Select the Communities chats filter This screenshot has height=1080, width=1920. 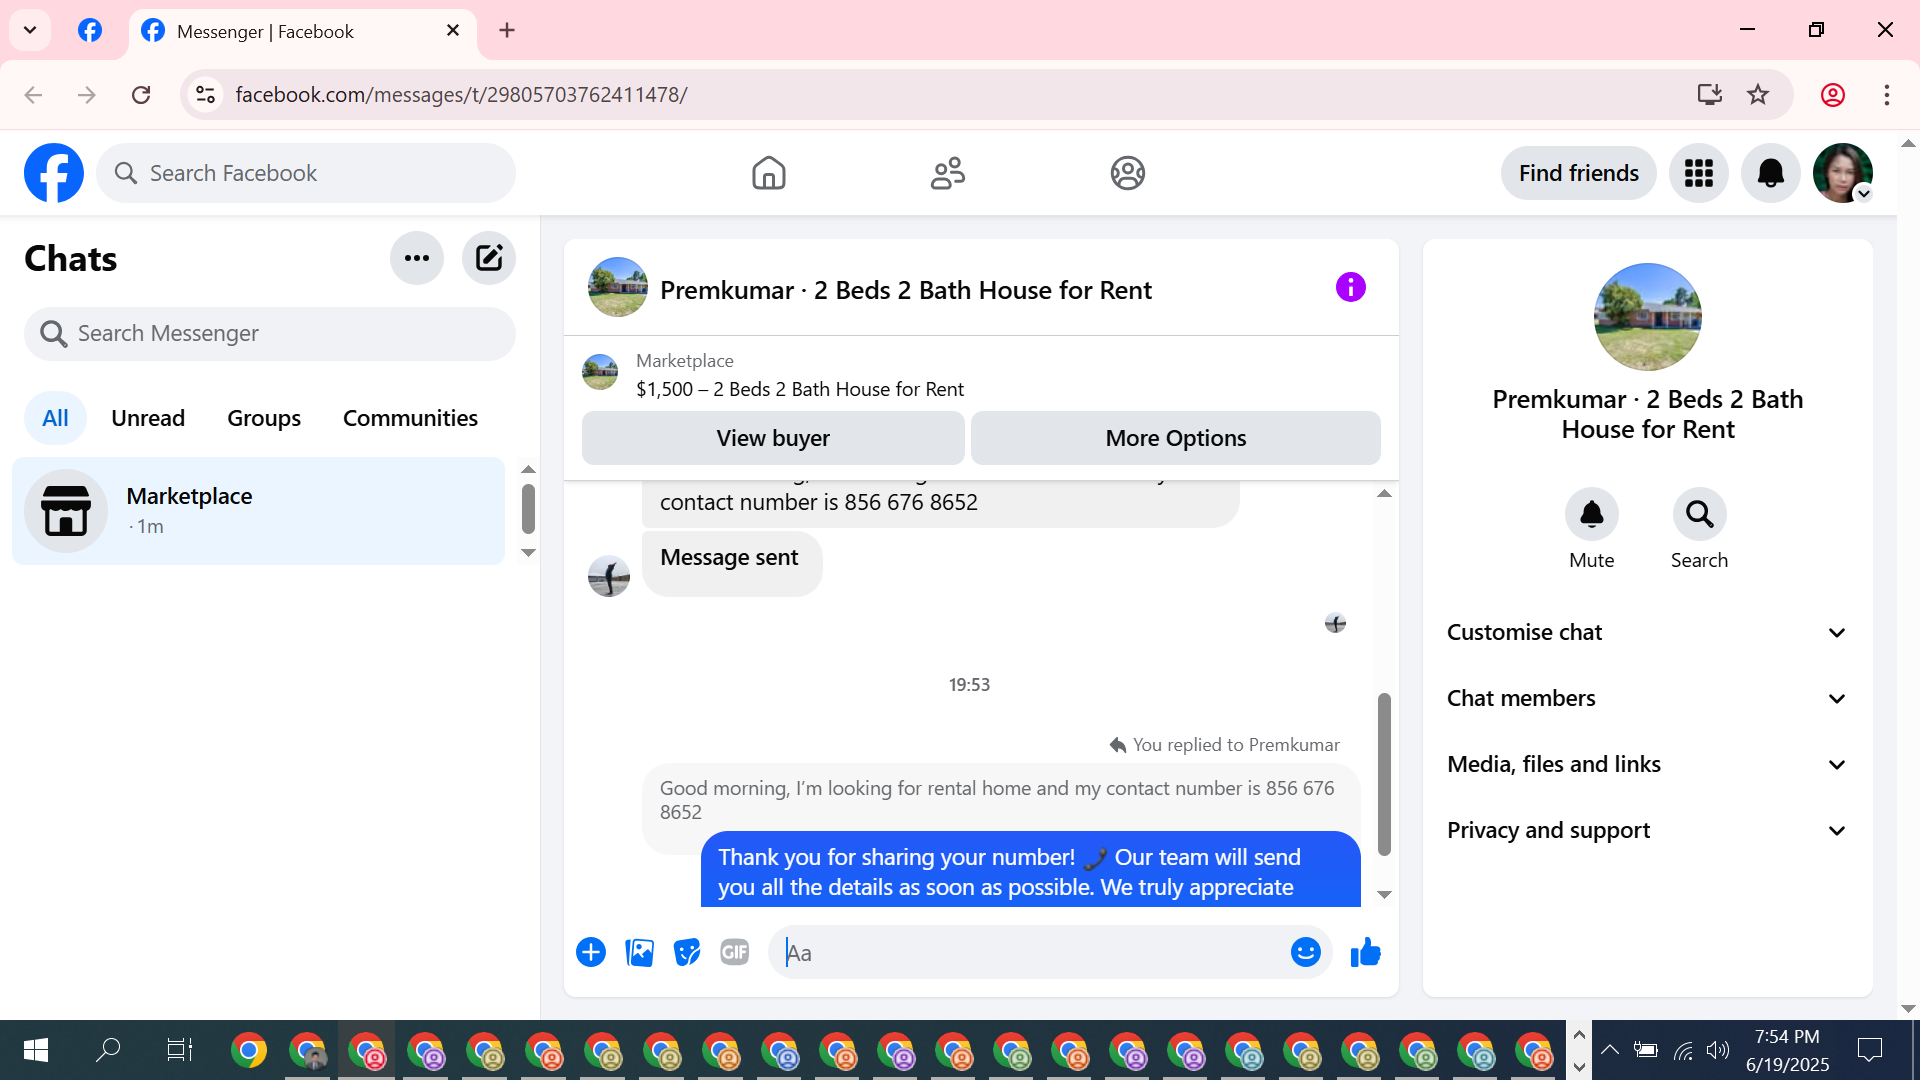(410, 418)
